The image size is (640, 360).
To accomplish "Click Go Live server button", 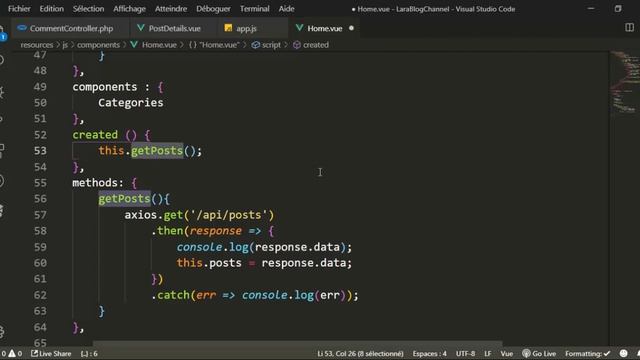I will (539, 353).
